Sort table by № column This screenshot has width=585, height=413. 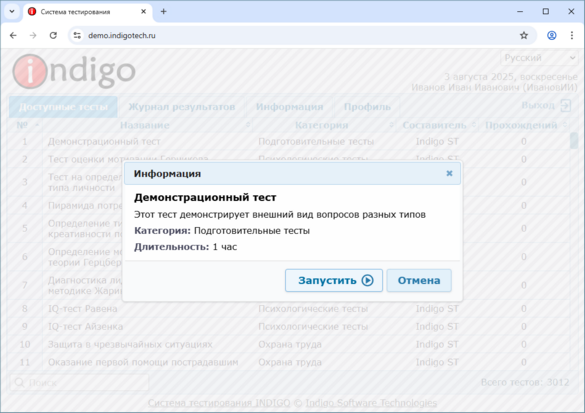pos(25,125)
